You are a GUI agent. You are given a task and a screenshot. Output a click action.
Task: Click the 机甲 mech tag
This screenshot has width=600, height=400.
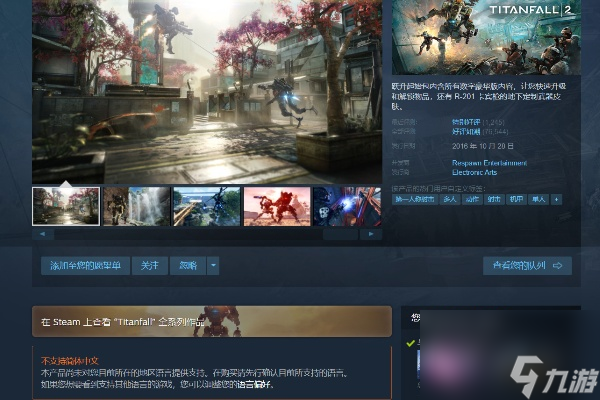tap(516, 199)
